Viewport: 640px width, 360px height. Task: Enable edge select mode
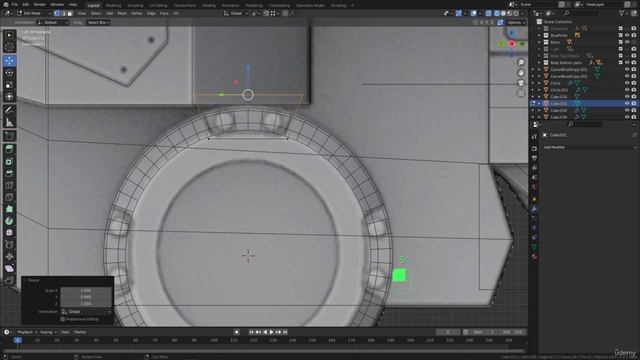click(63, 13)
